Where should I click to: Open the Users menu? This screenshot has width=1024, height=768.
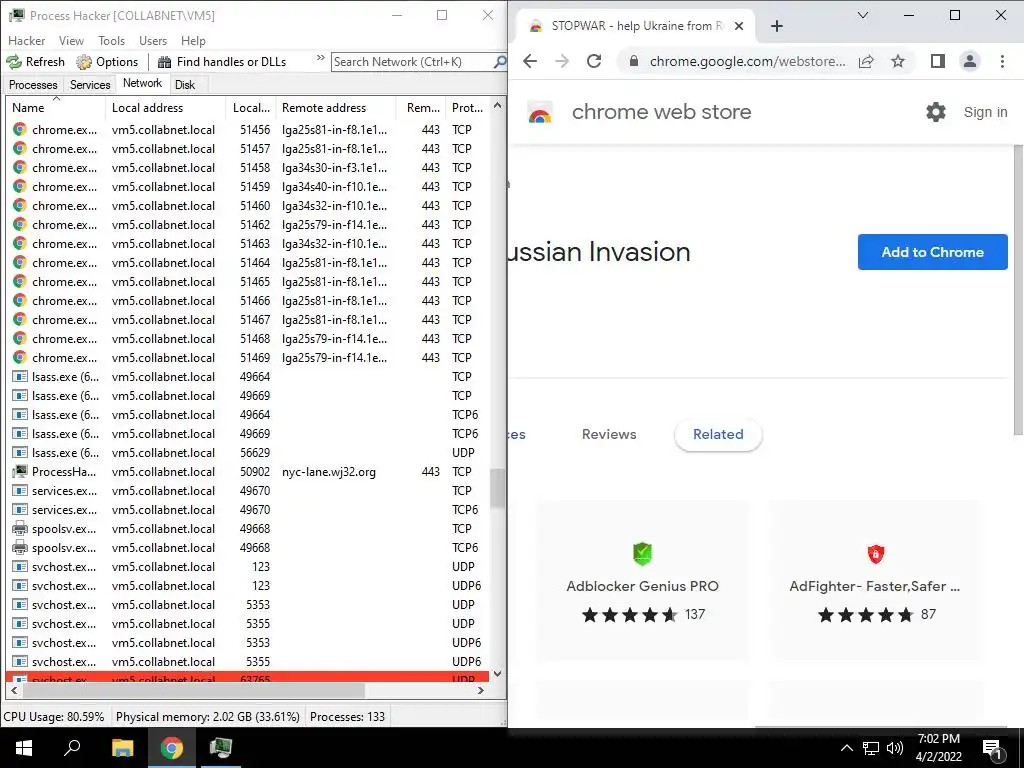(x=153, y=40)
